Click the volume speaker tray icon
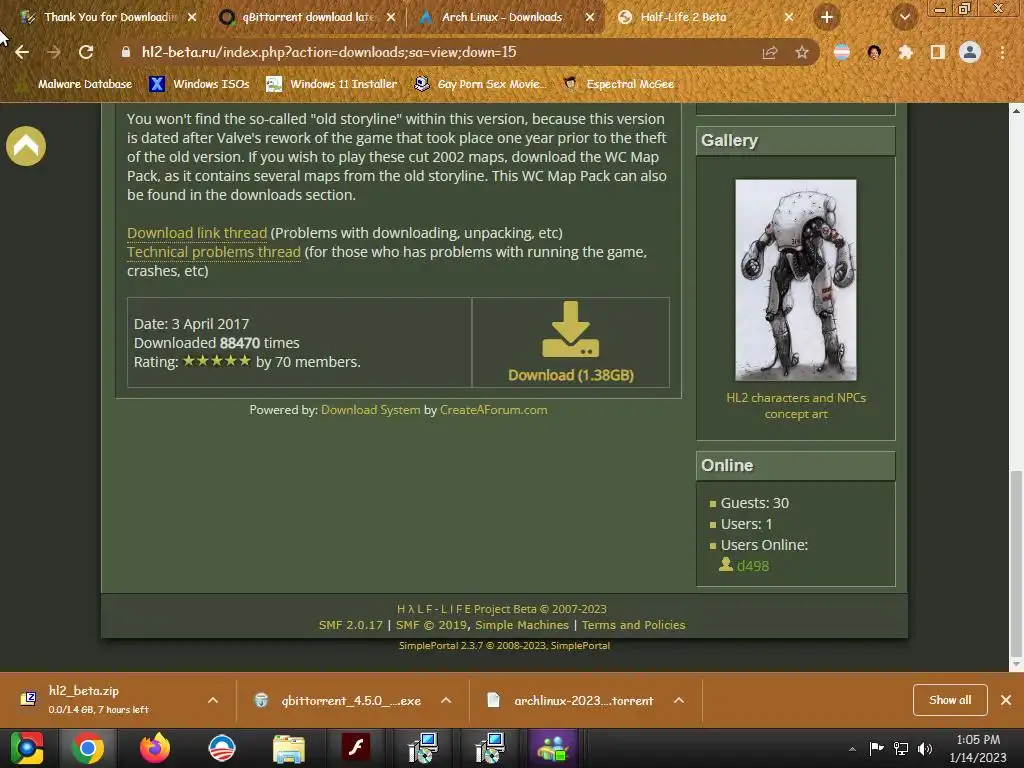This screenshot has height=768, width=1024. (925, 748)
